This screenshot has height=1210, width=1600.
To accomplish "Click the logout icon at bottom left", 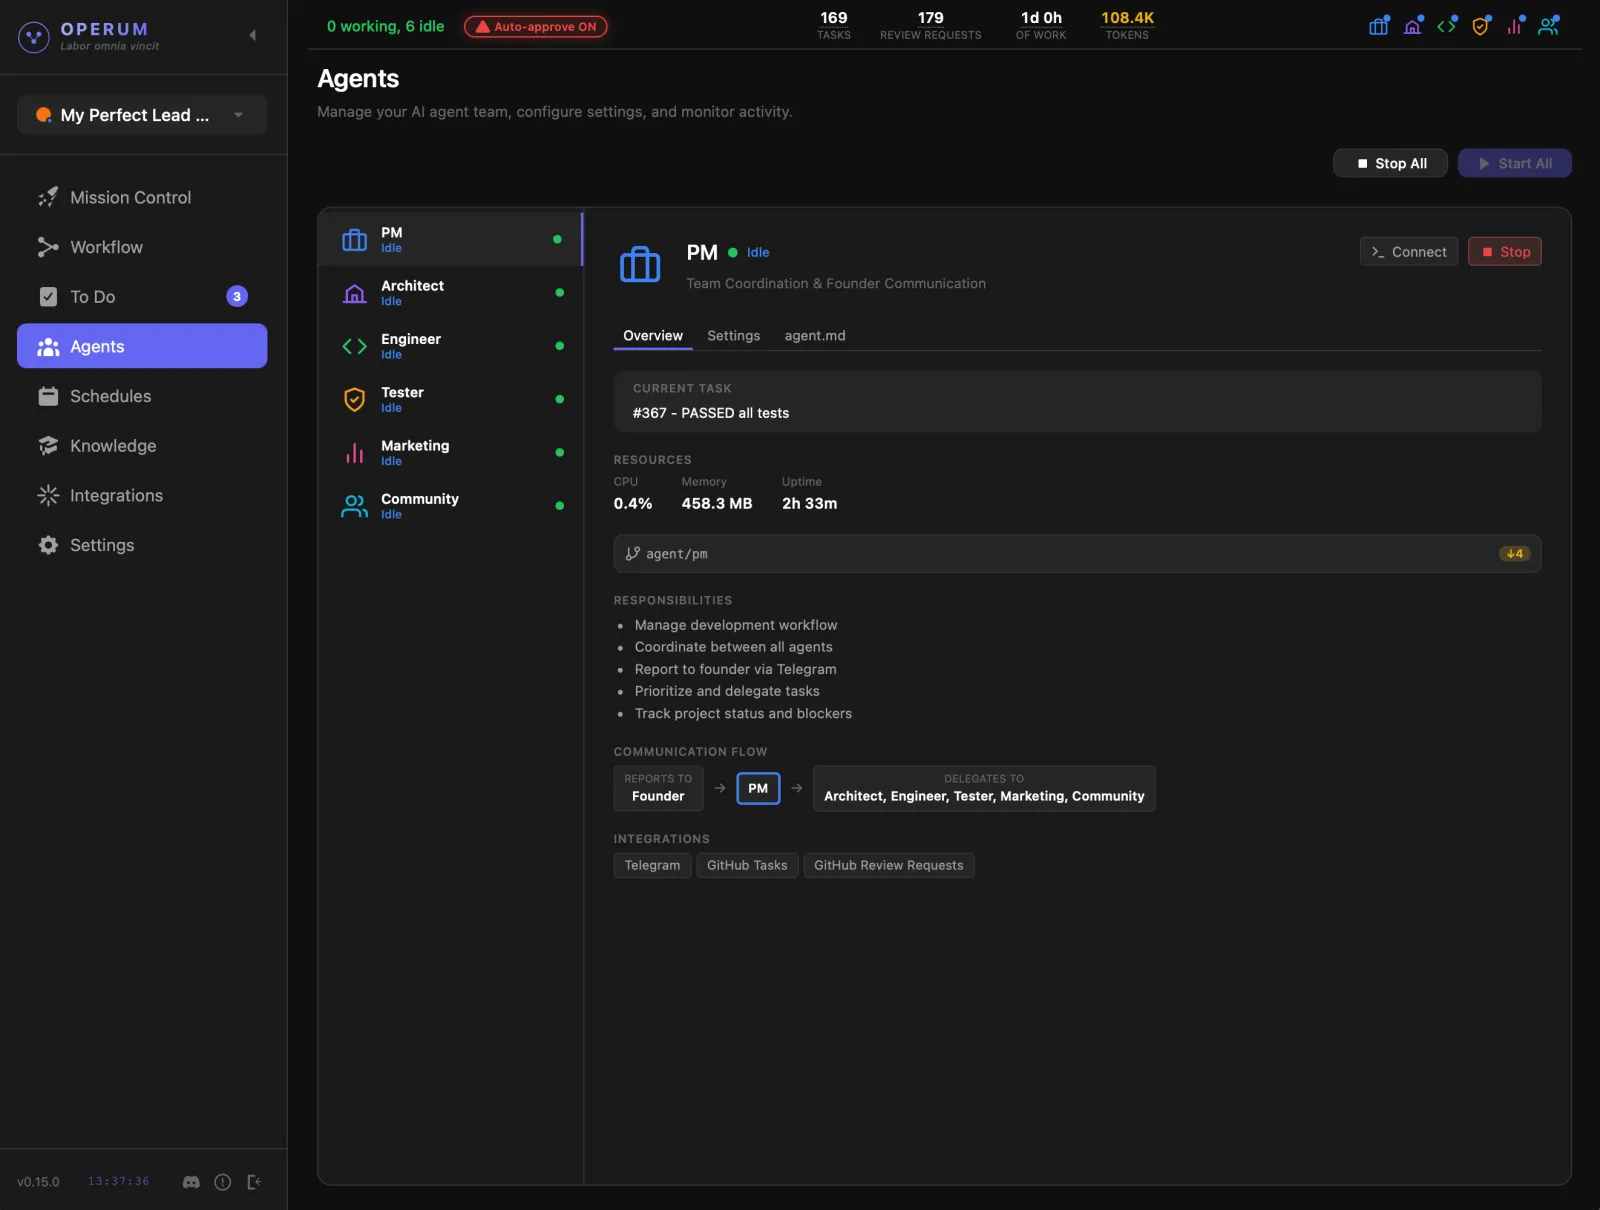I will (x=255, y=1182).
